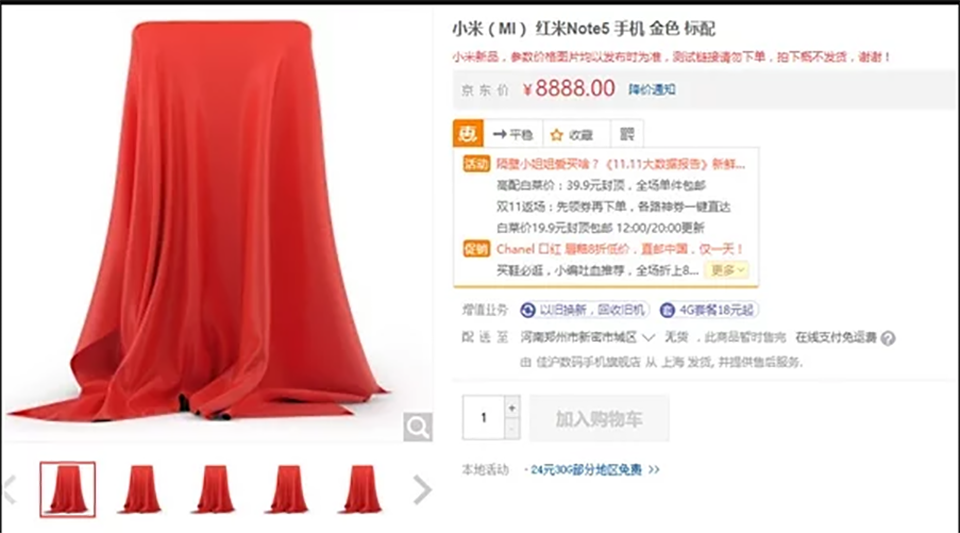Open the 平稳 price trend tab

coord(513,135)
